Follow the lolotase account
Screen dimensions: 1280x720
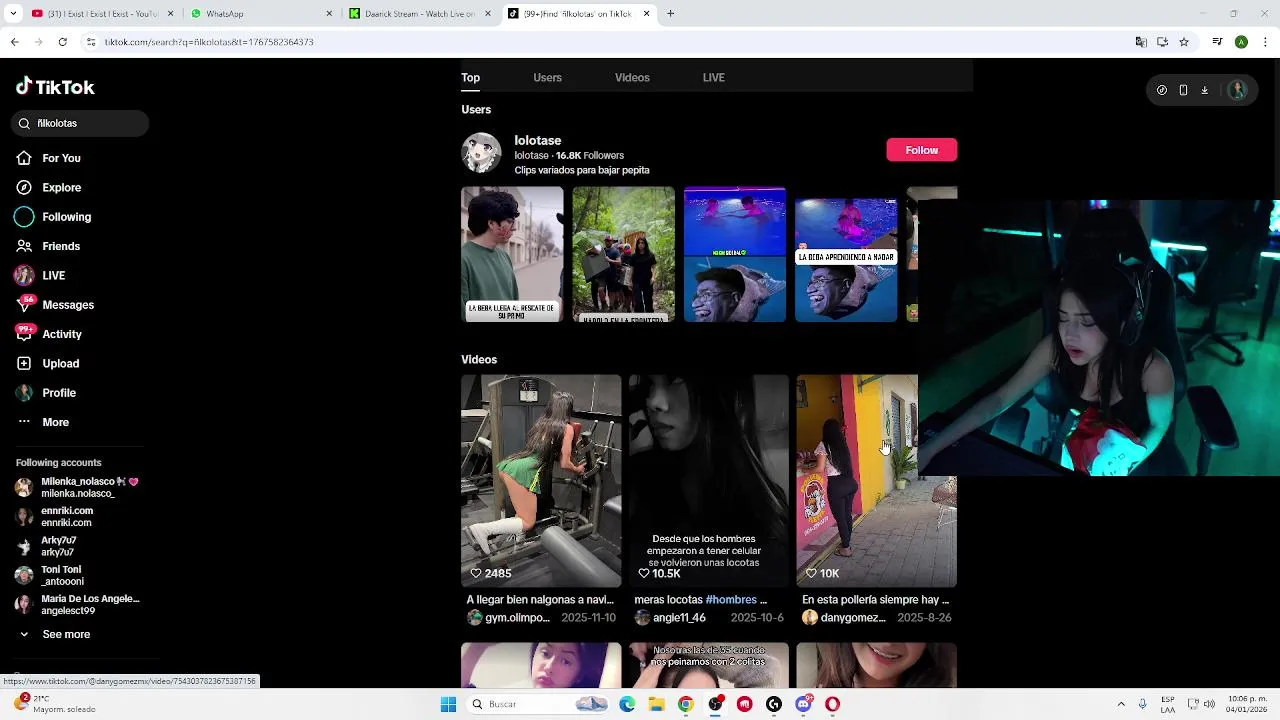pyautogui.click(x=921, y=150)
